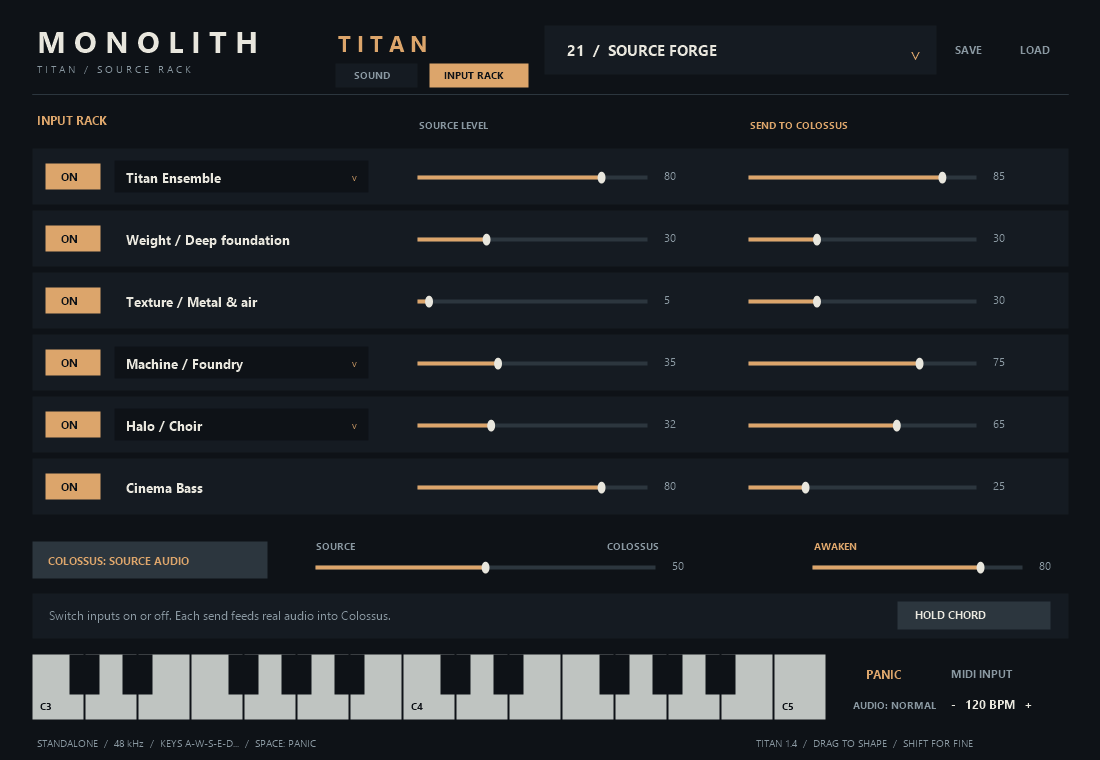Viewport: 1100px width, 760px height.
Task: Open the 21 / SOURCE FORGE preset dropdown
Action: click(740, 51)
